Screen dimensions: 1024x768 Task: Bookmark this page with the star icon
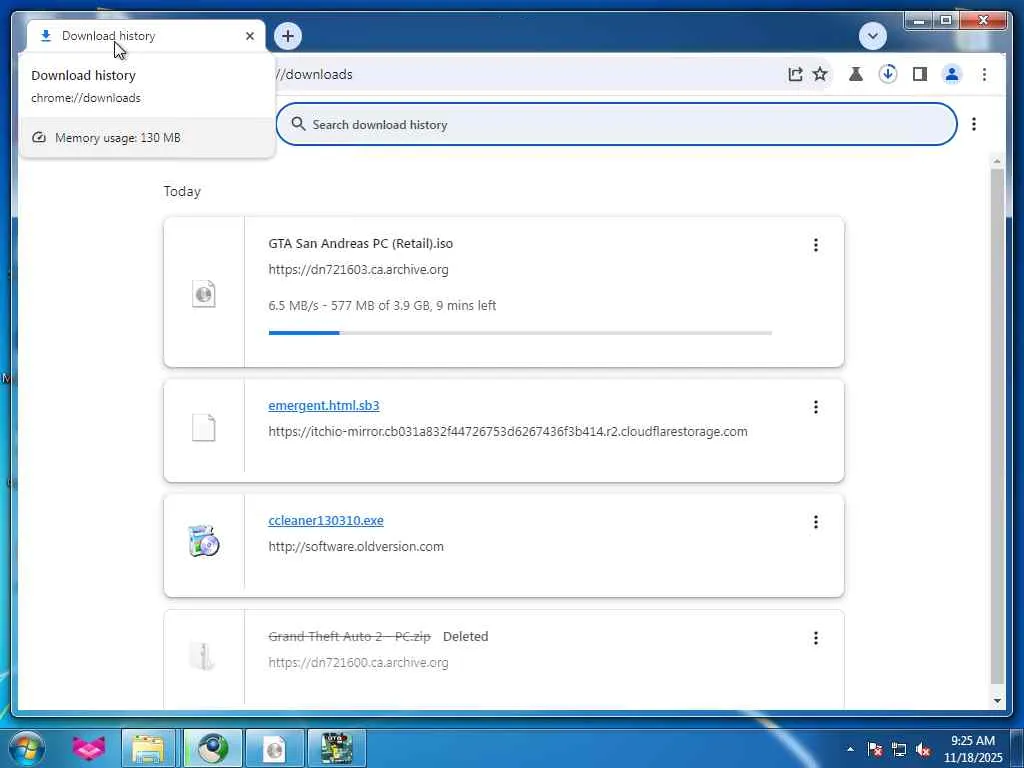[820, 74]
